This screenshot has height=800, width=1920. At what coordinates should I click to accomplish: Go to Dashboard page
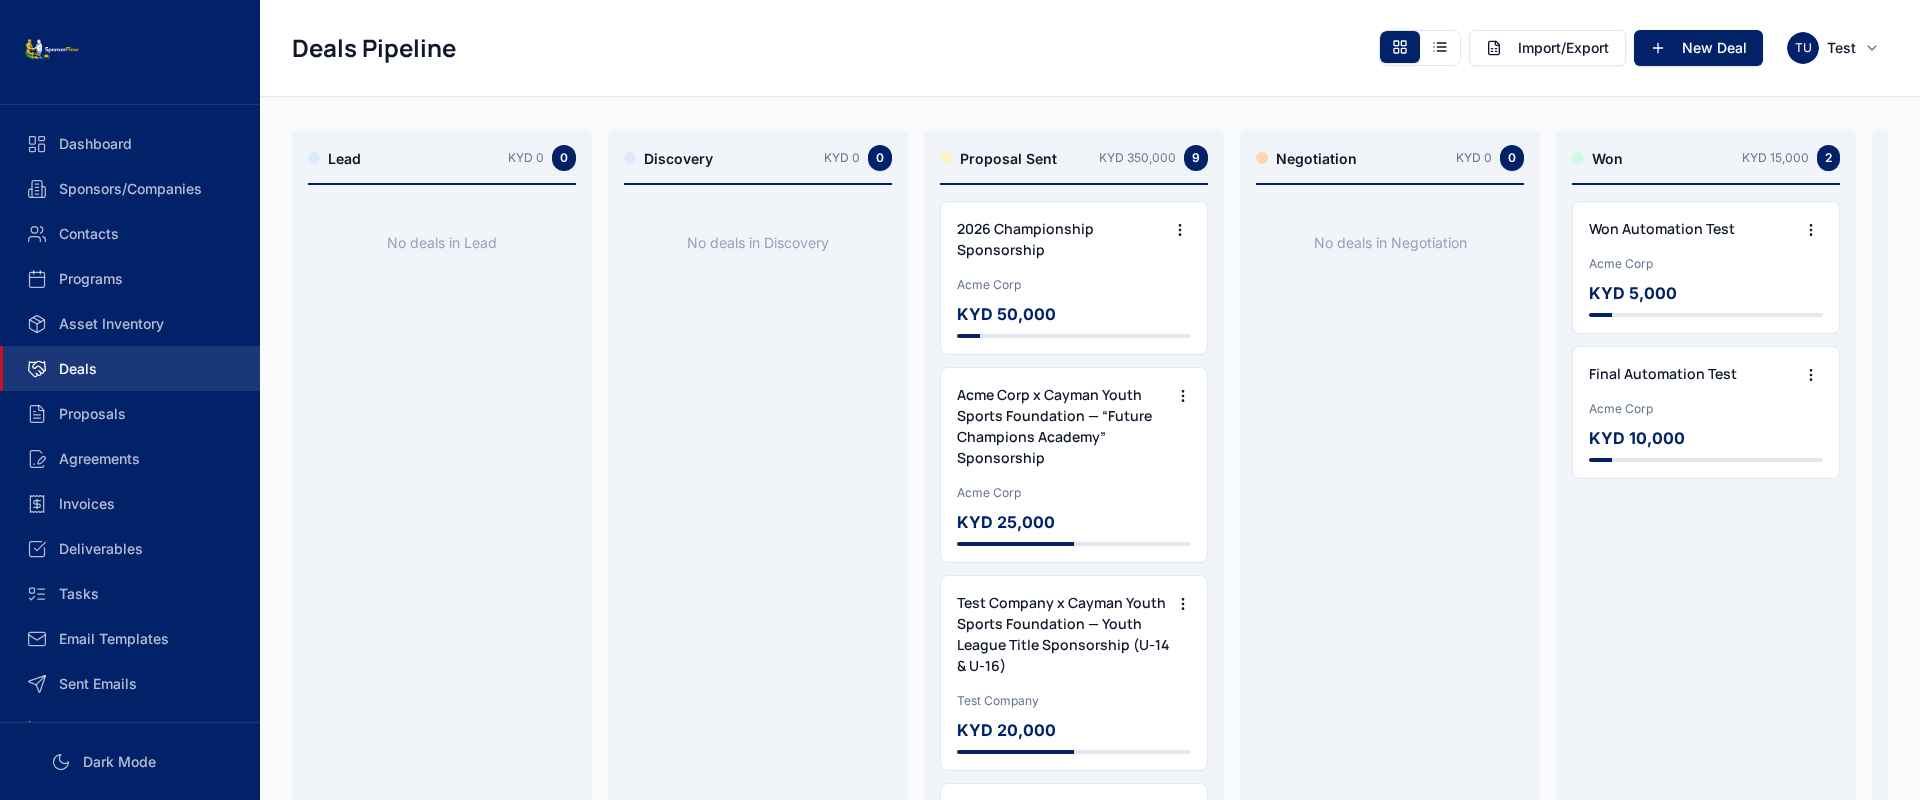click(x=130, y=144)
